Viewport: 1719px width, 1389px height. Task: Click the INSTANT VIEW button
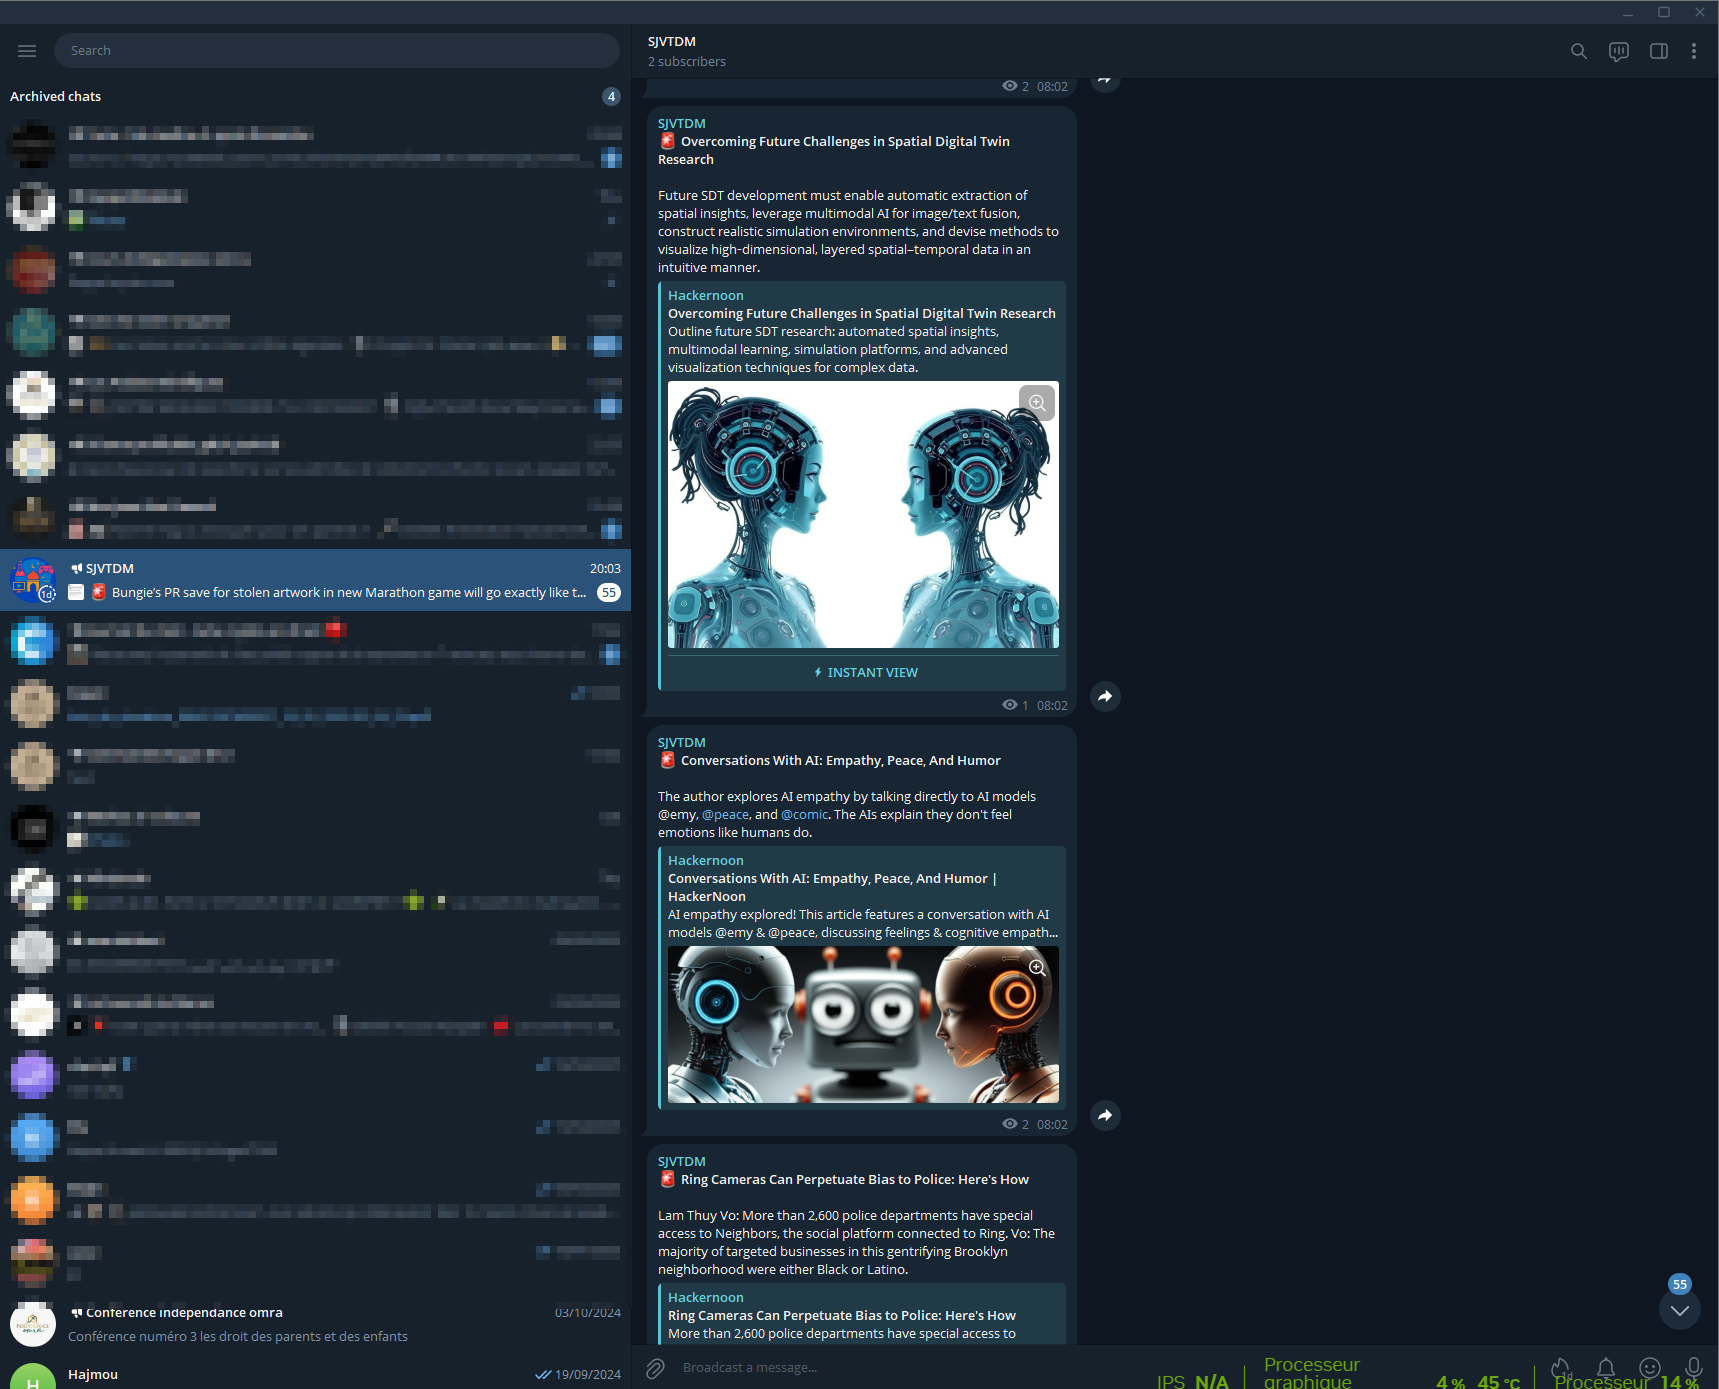coord(865,673)
